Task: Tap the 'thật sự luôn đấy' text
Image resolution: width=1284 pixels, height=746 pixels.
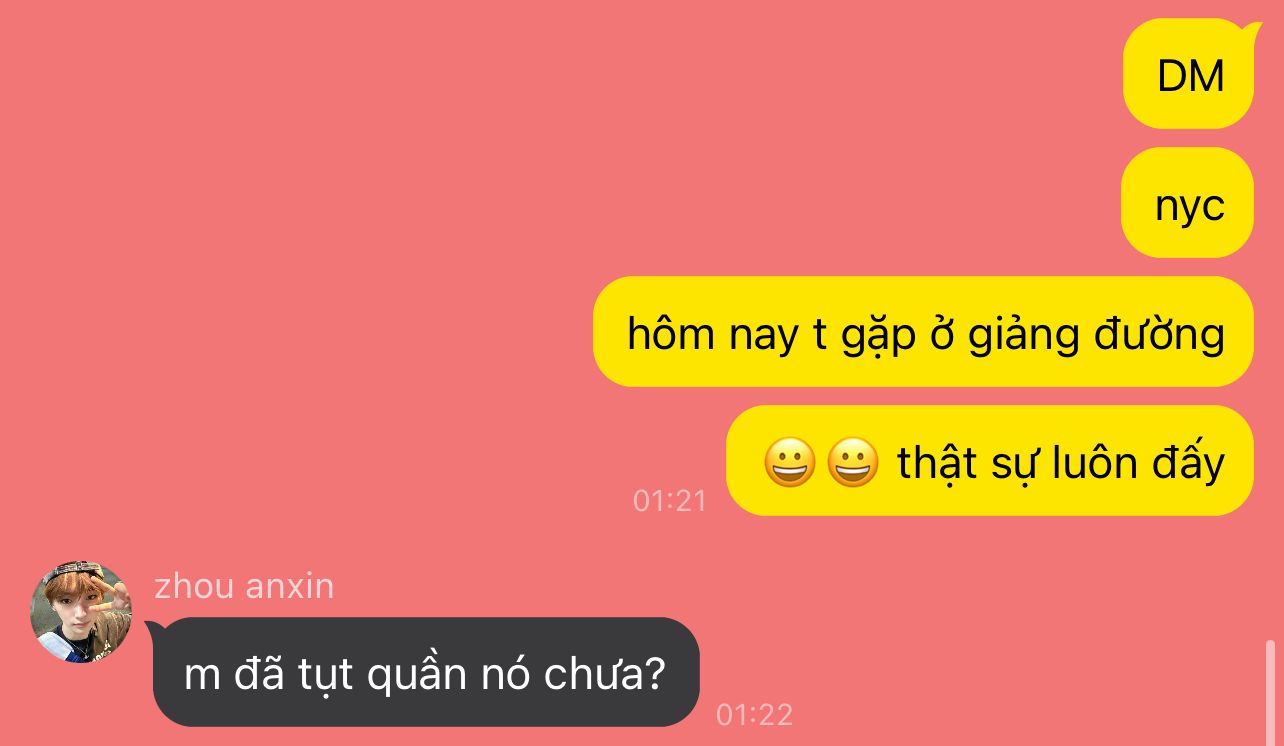Action: (x=1061, y=462)
